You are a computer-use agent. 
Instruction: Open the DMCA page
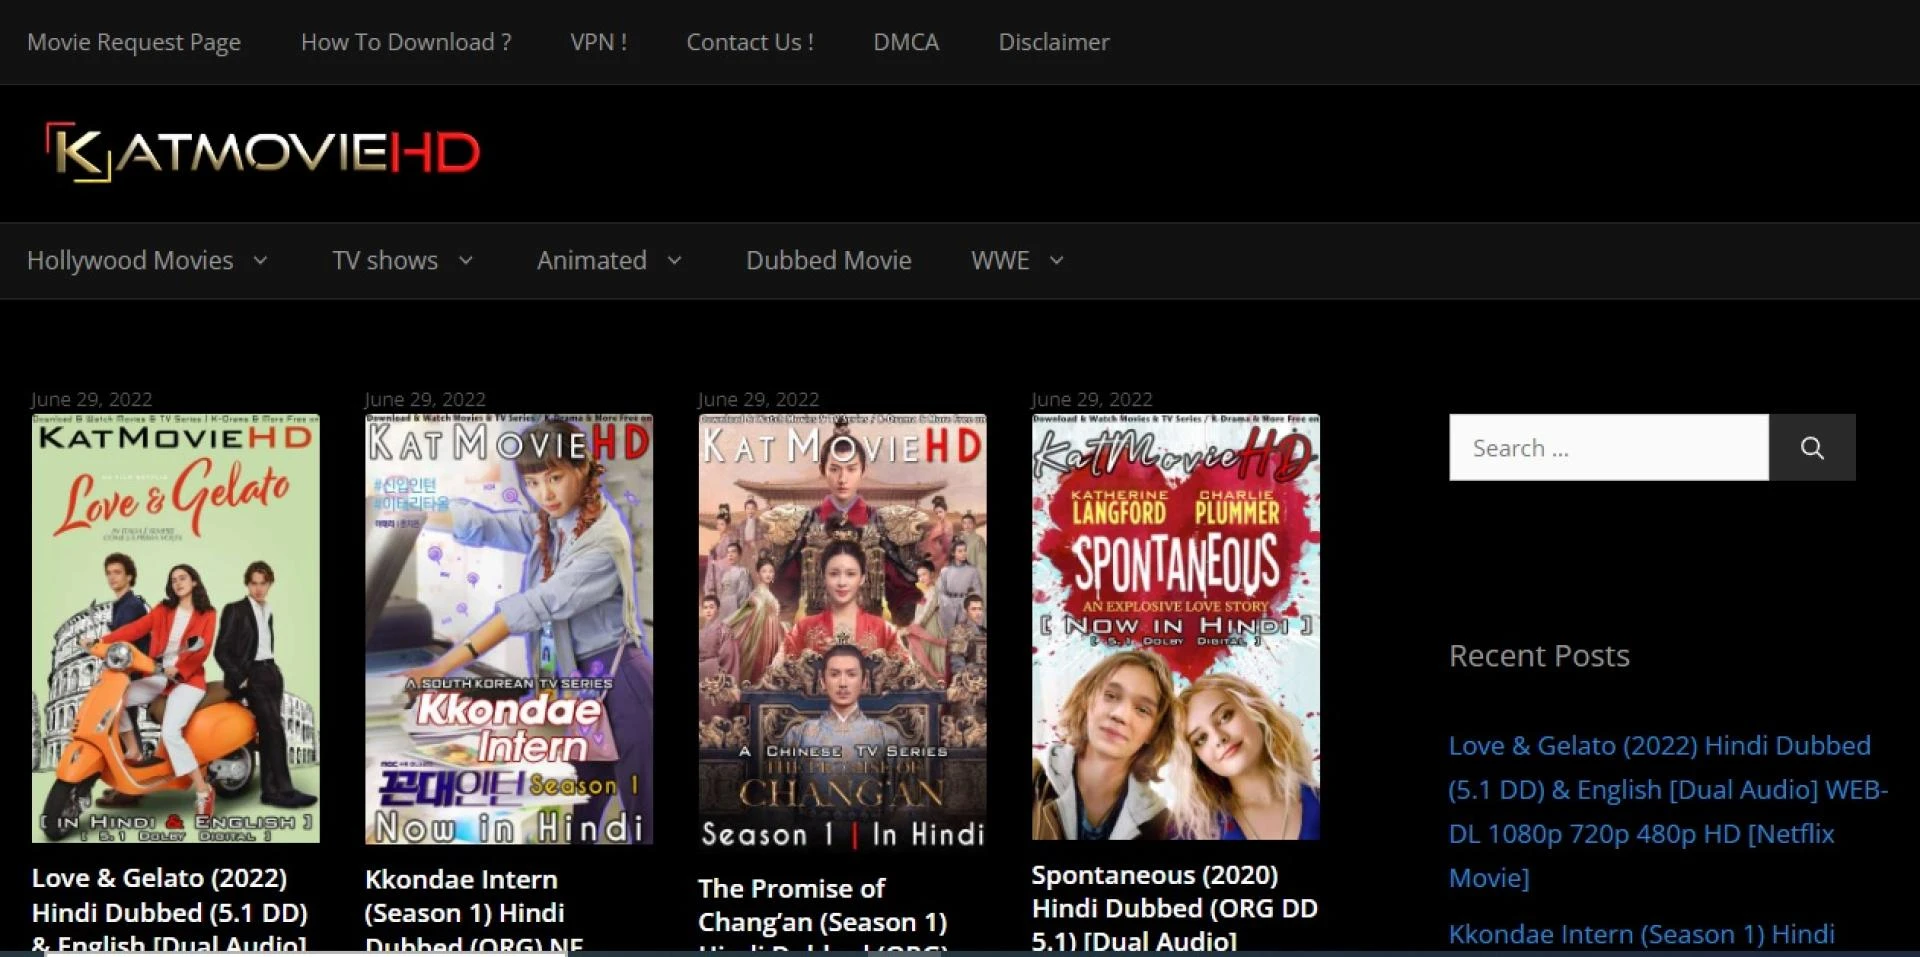click(906, 42)
